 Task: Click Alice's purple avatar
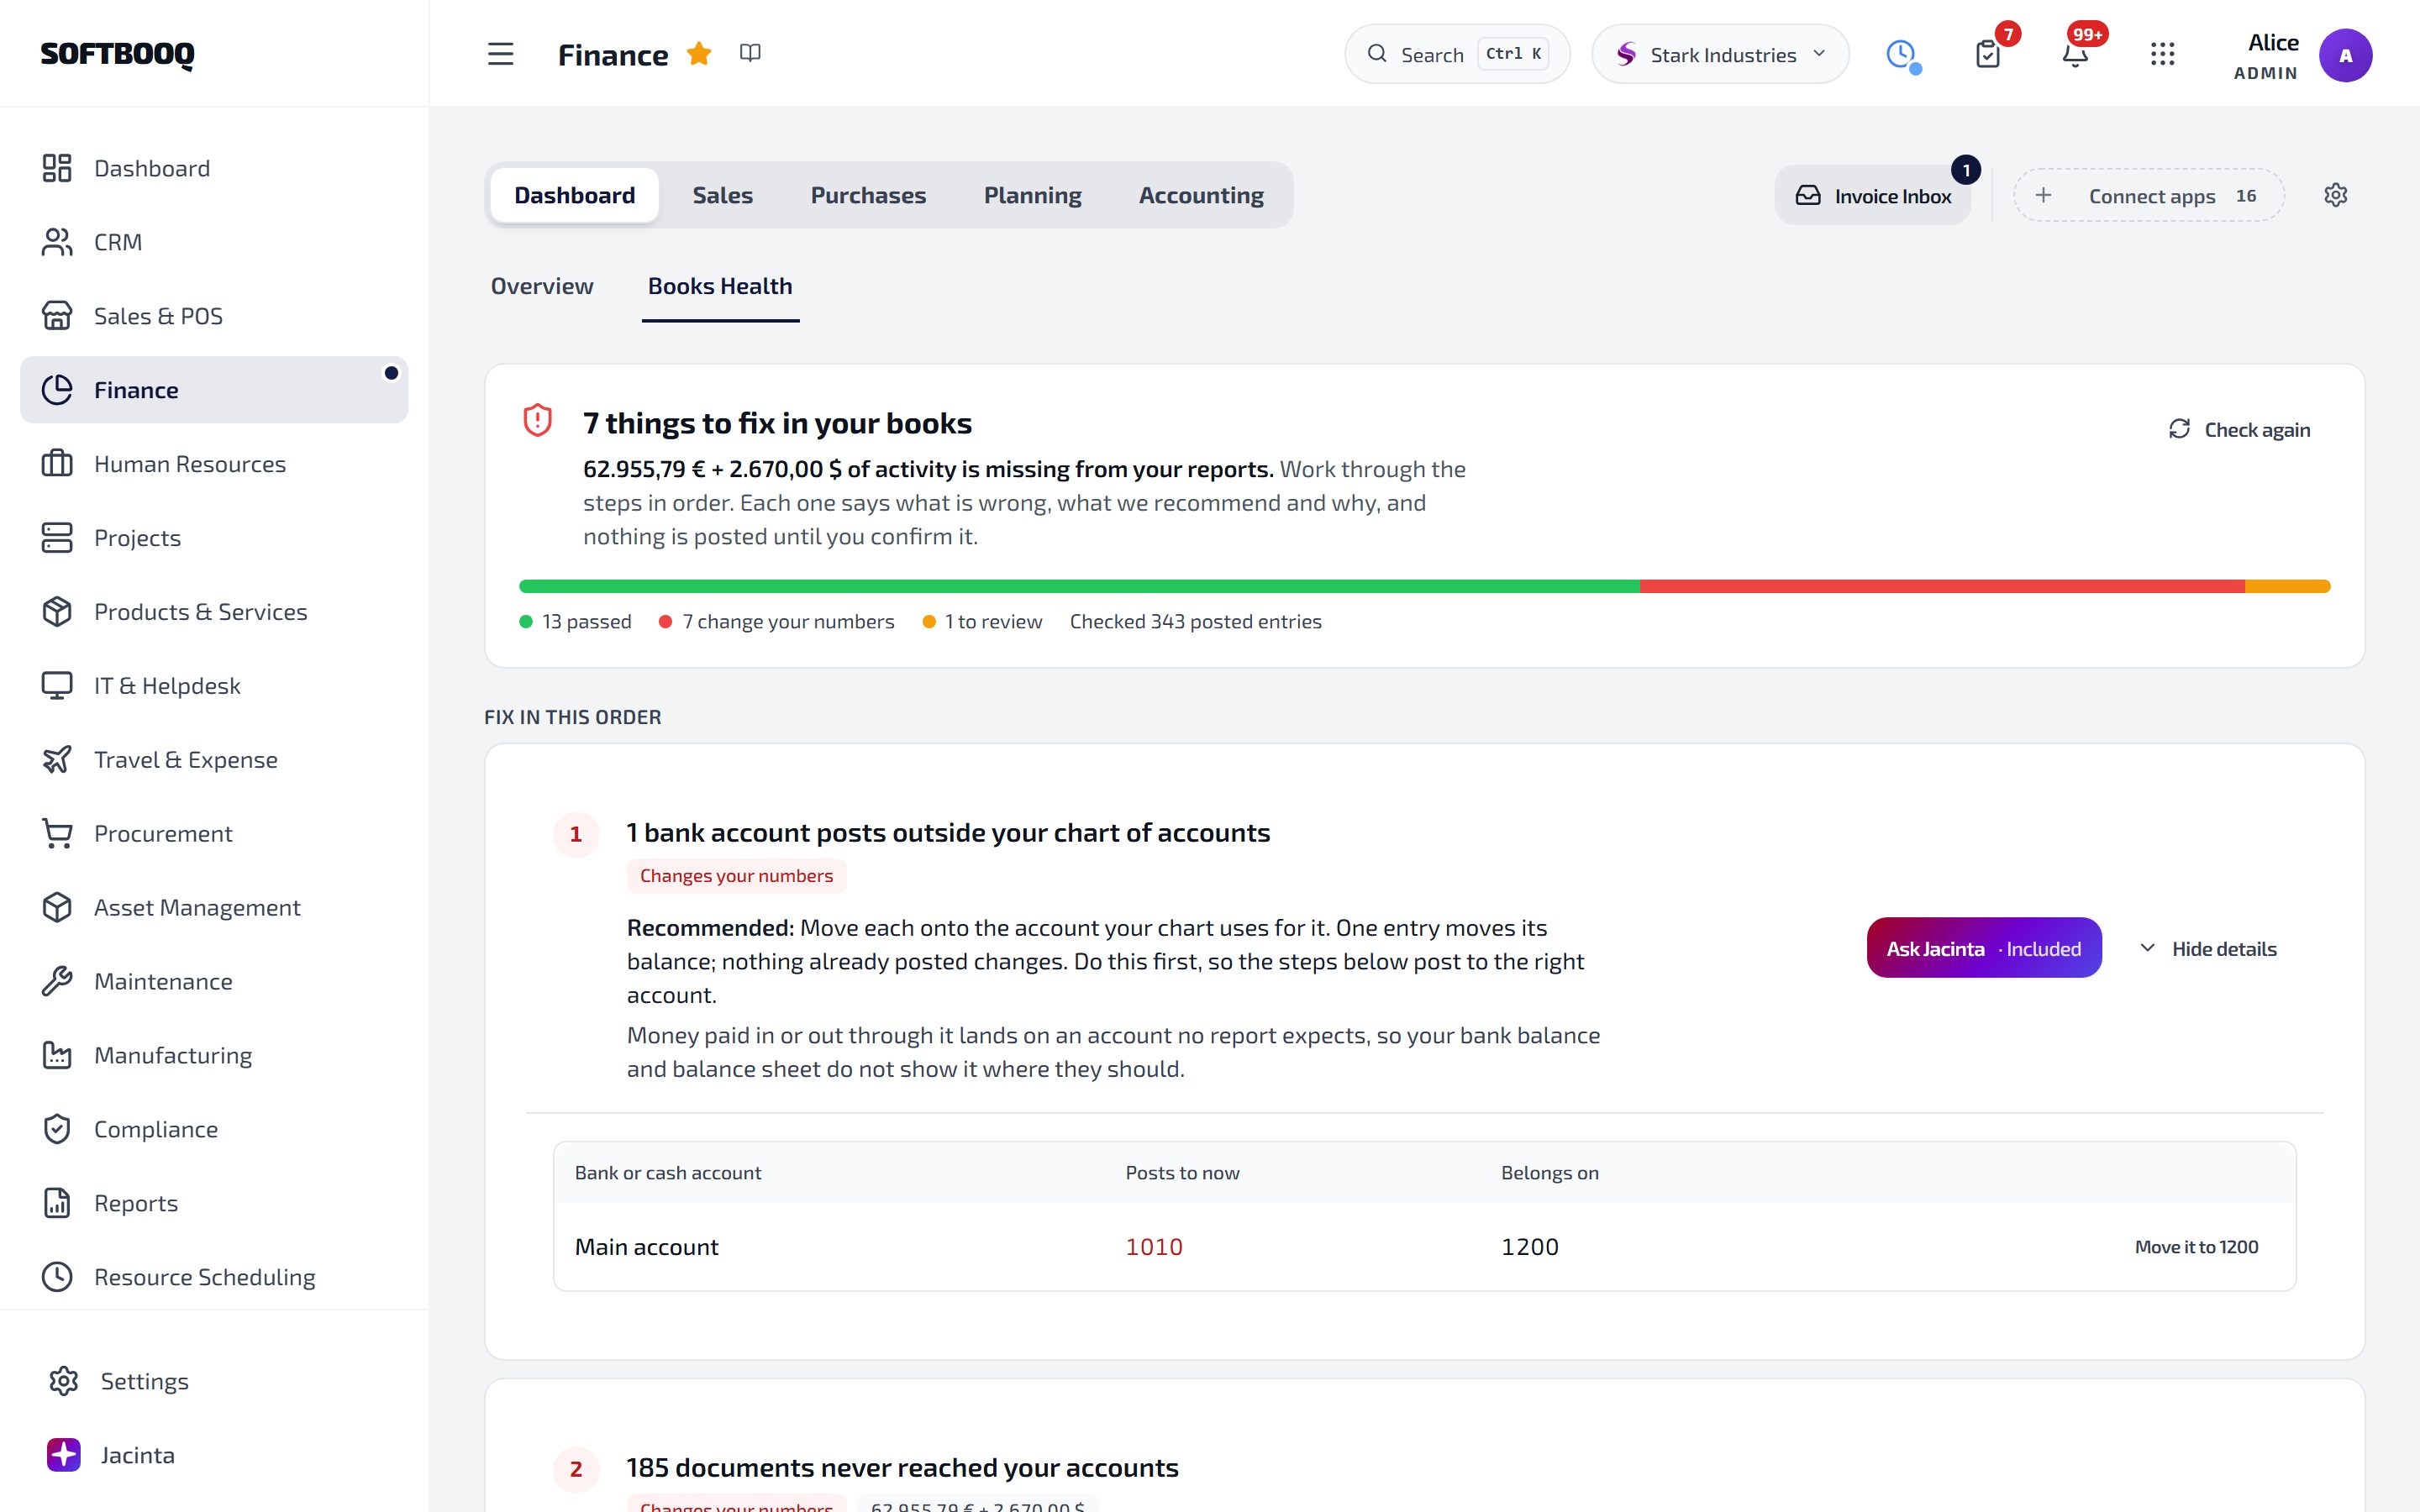click(2345, 55)
